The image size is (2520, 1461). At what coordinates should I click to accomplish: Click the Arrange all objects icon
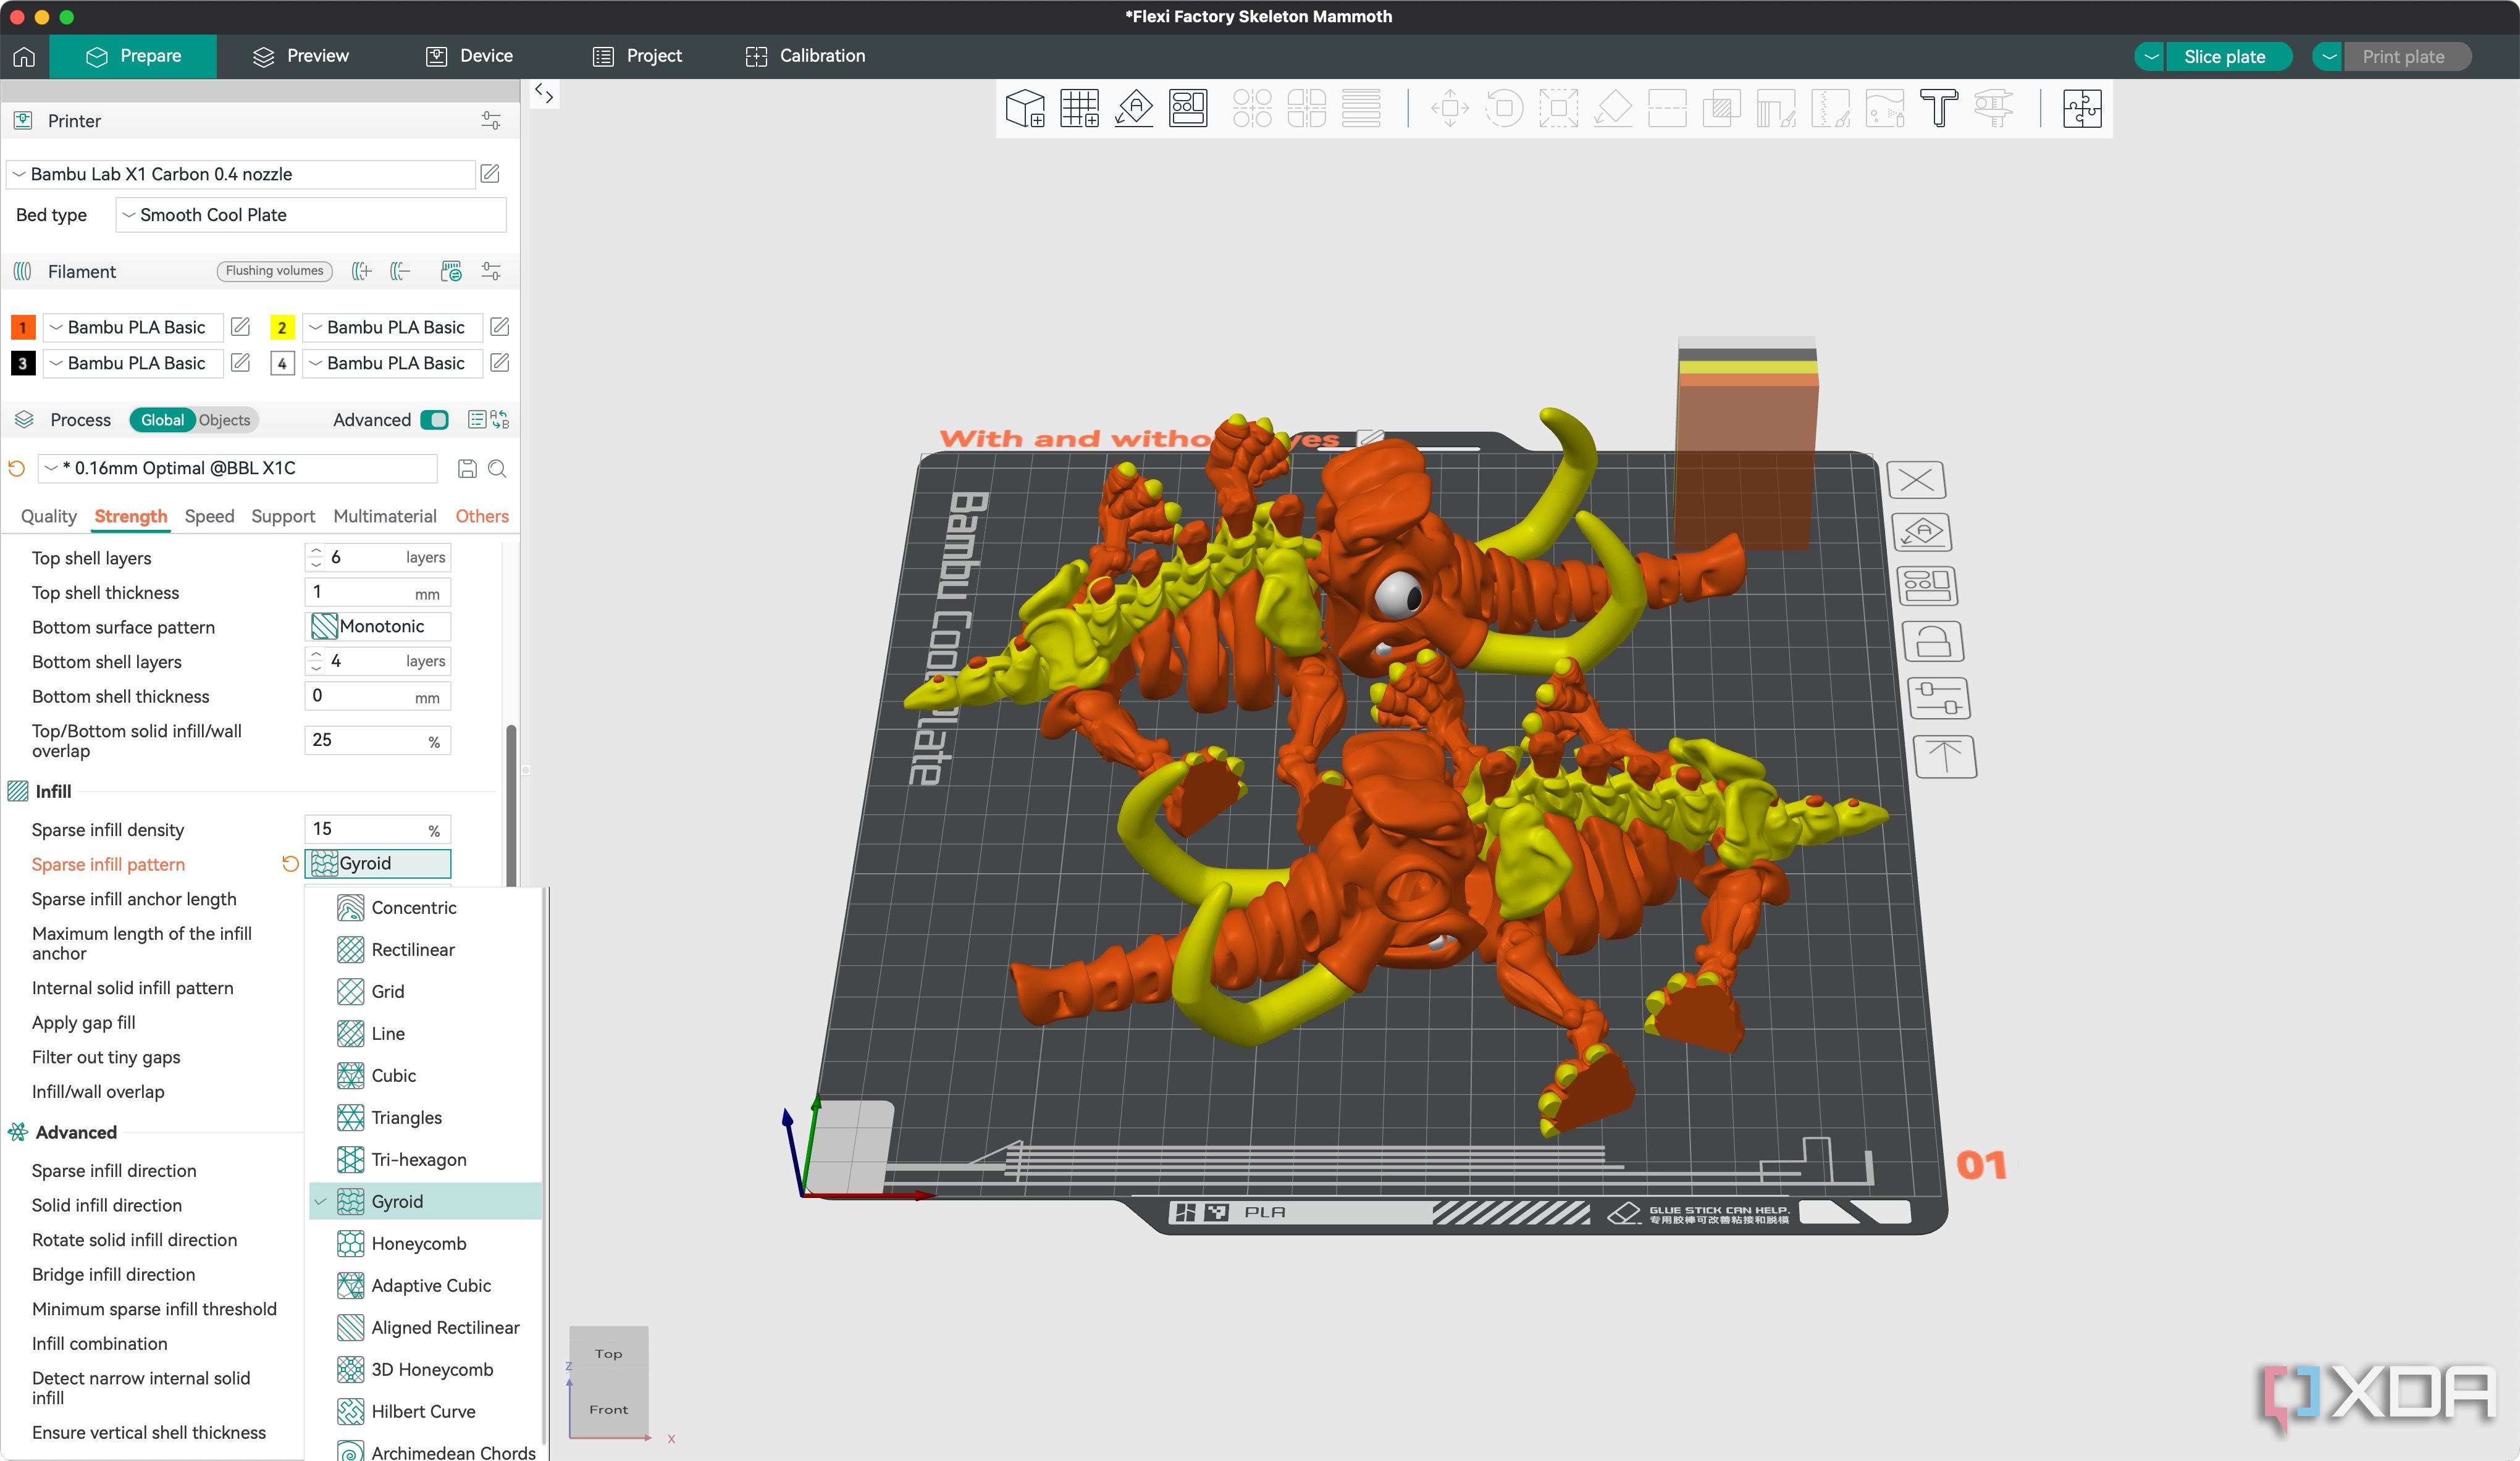pyautogui.click(x=1188, y=108)
